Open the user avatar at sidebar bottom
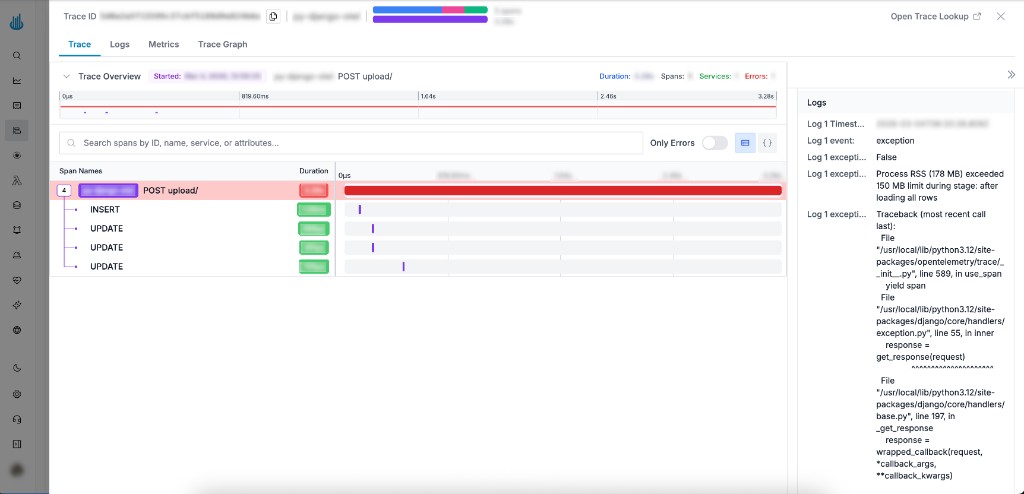The height and width of the screenshot is (494, 1024). [18, 470]
